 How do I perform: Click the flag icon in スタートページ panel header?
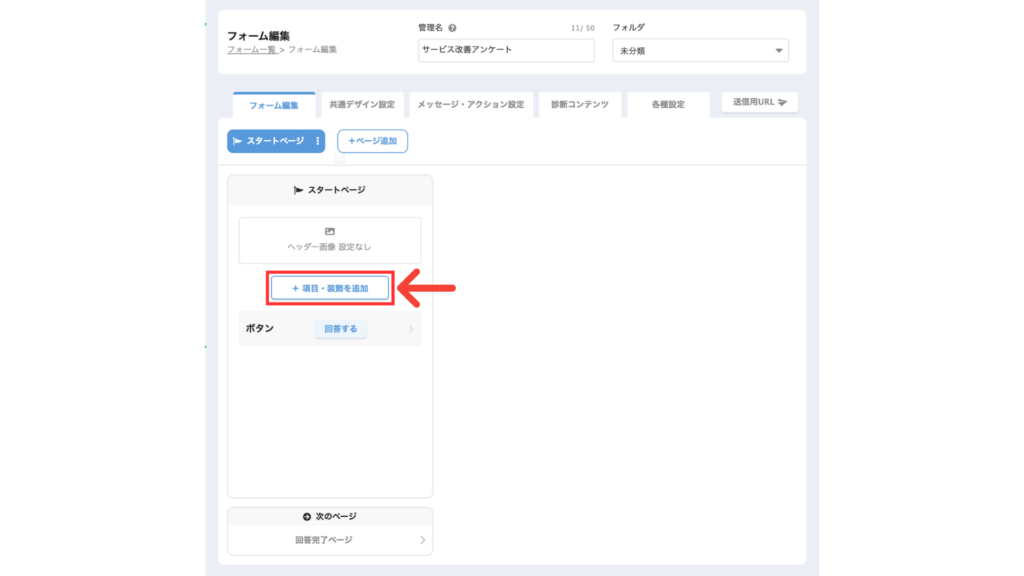pyautogui.click(x=299, y=190)
